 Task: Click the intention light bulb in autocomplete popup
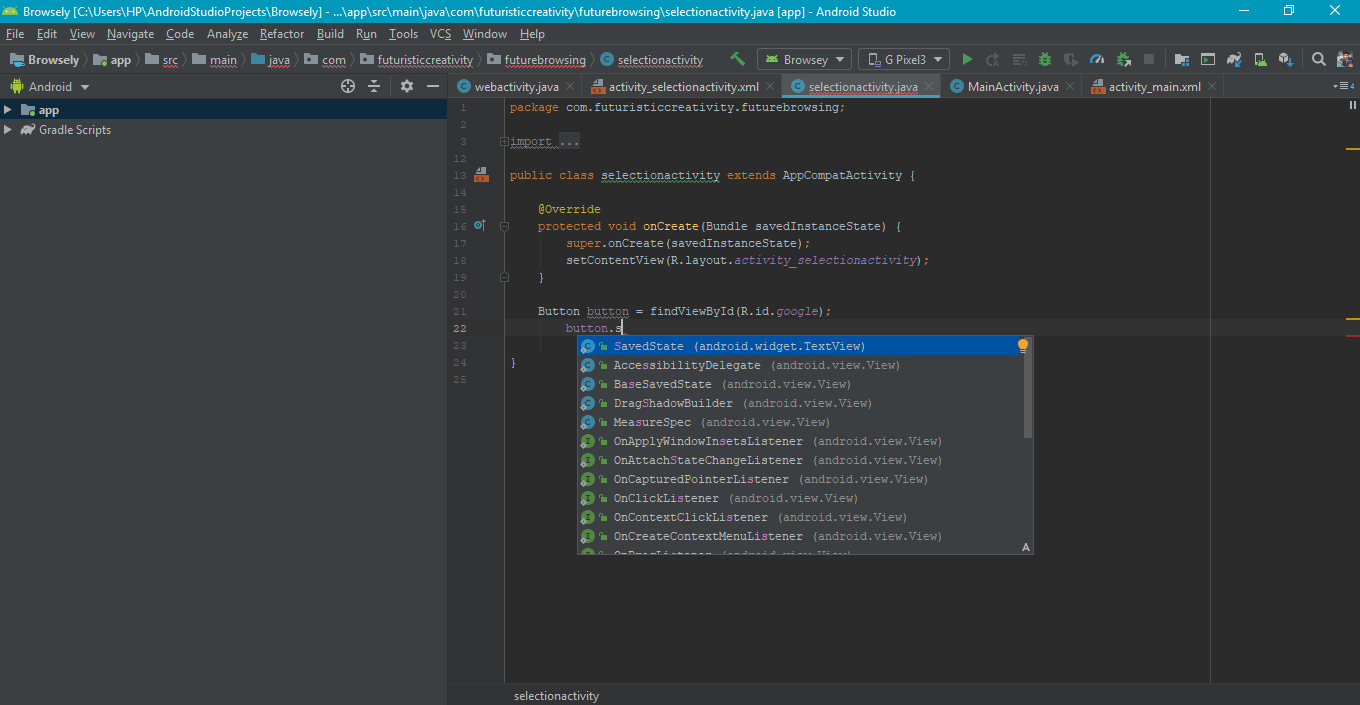(1022, 346)
